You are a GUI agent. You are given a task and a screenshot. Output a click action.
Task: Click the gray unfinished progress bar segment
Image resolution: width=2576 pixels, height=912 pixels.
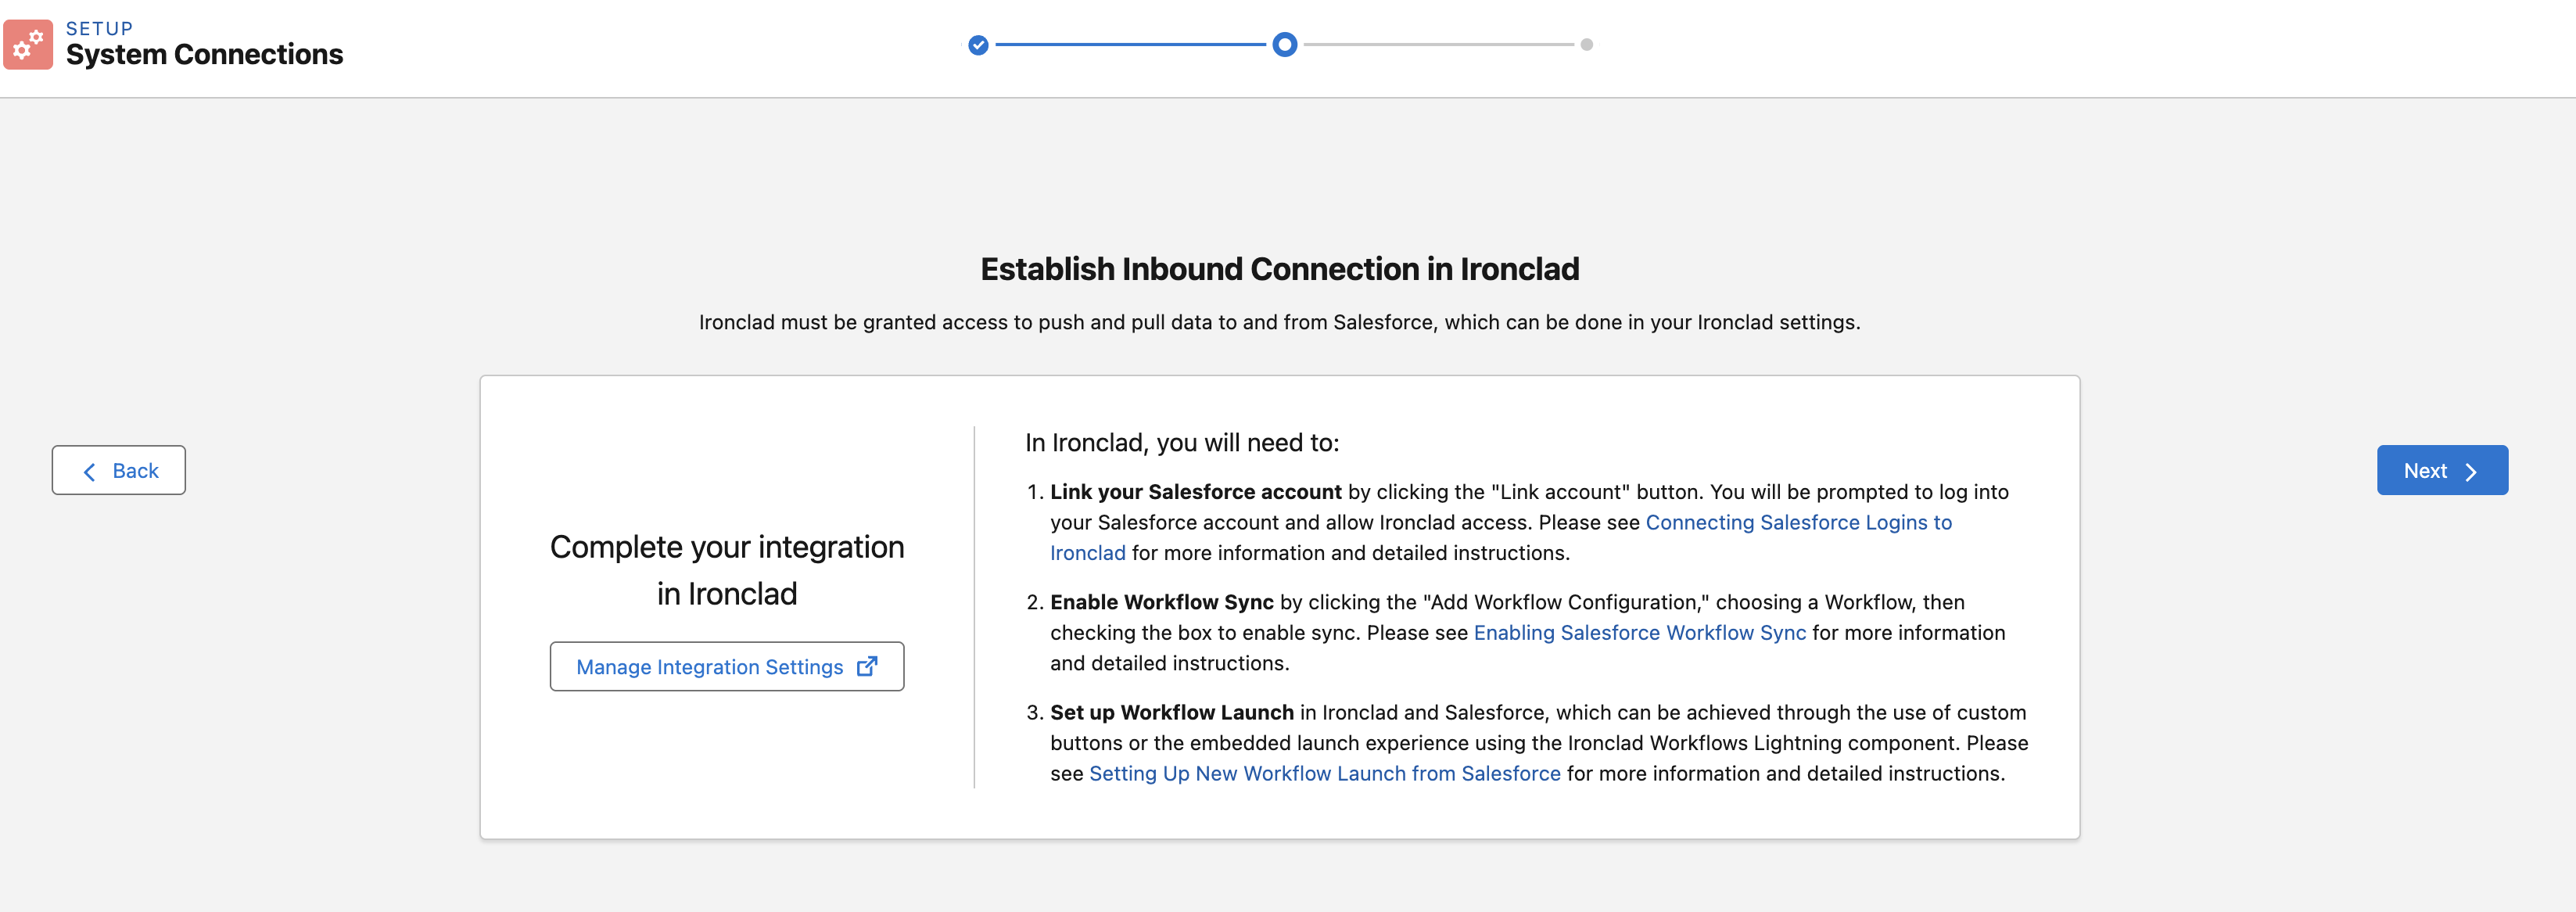pos(1440,44)
